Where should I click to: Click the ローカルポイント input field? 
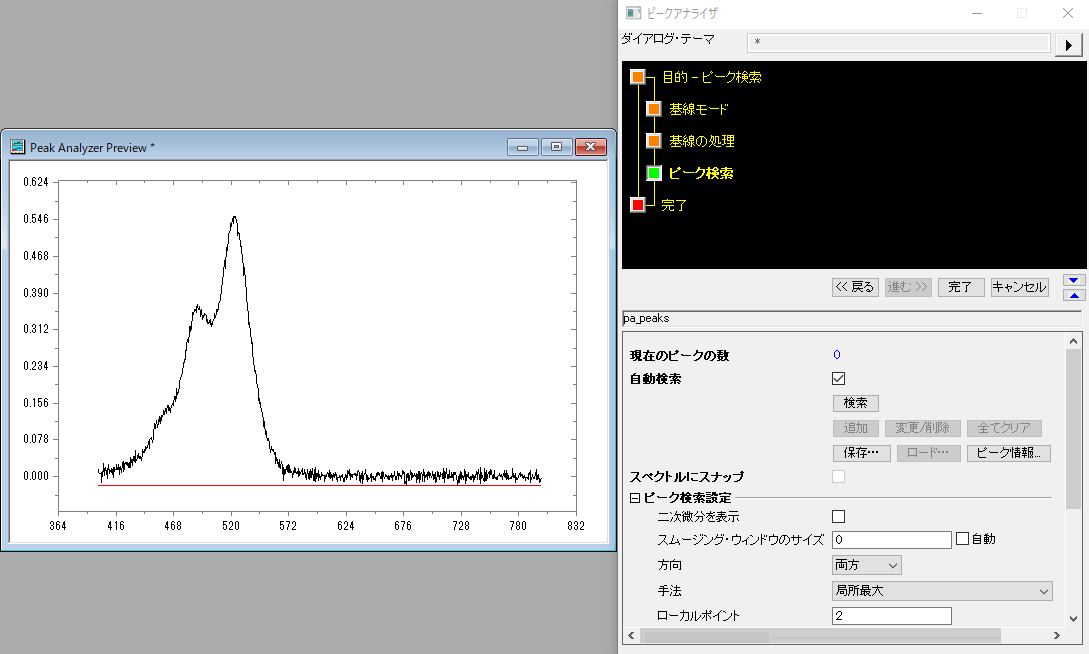point(891,616)
